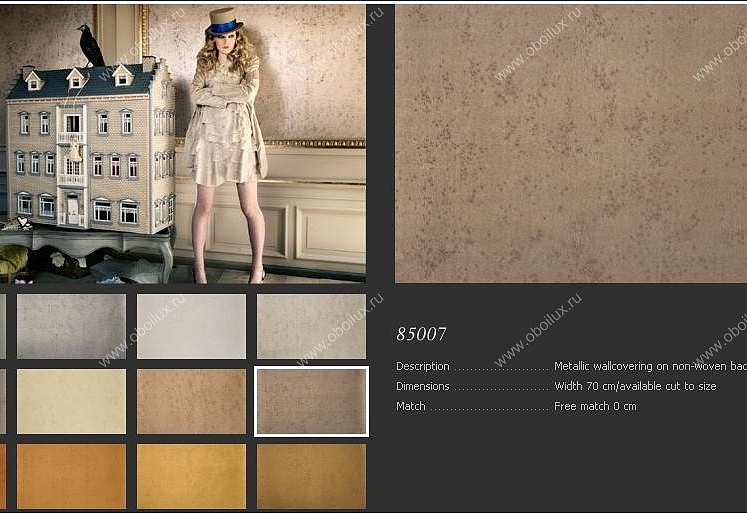Click partially visible swatch at left of top row

(x=2, y=326)
